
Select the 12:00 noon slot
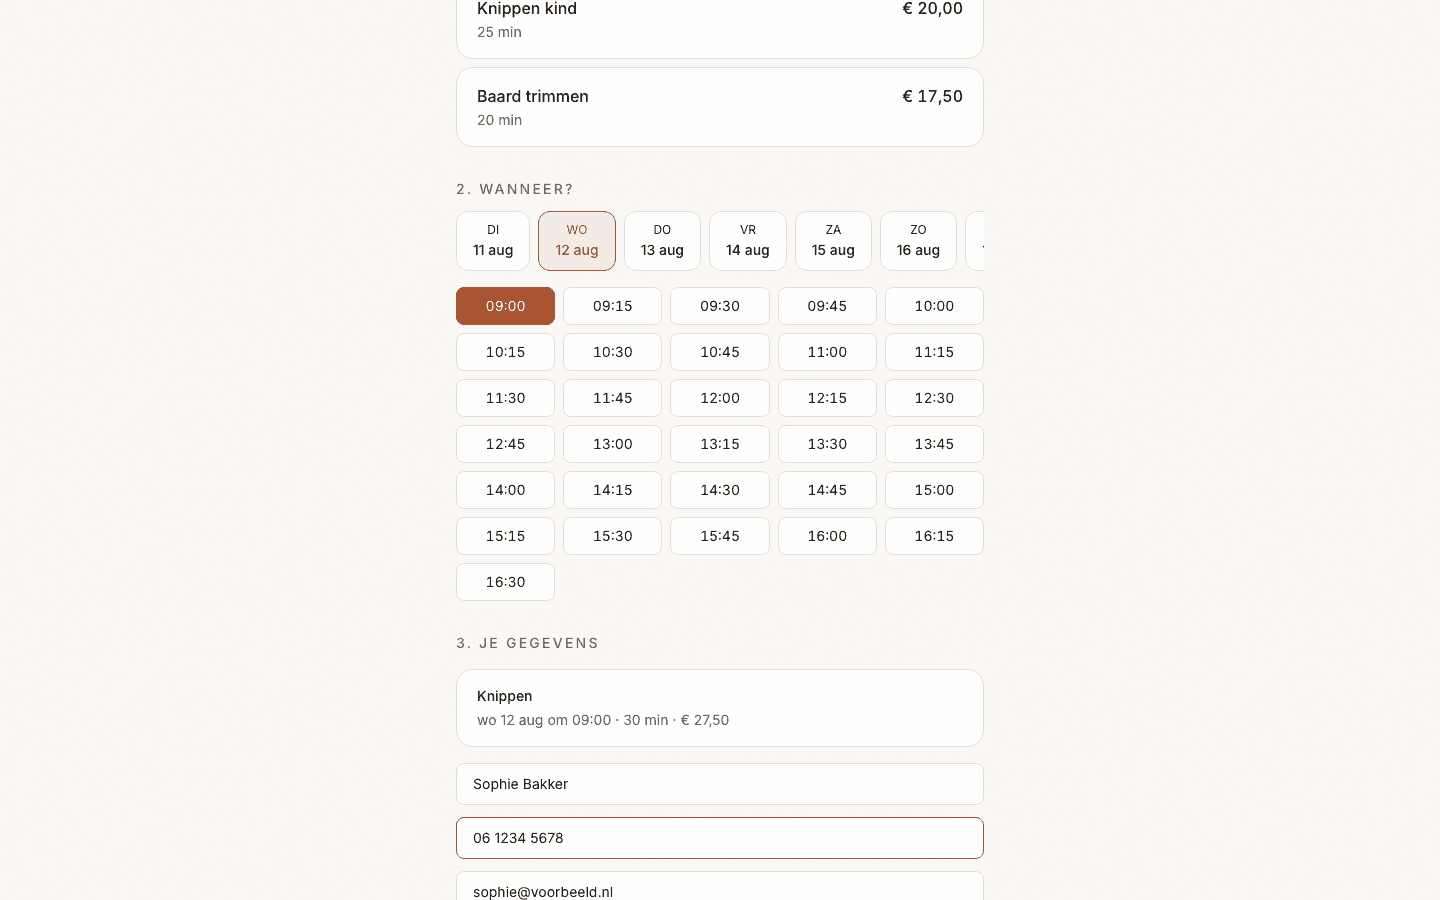click(x=720, y=398)
